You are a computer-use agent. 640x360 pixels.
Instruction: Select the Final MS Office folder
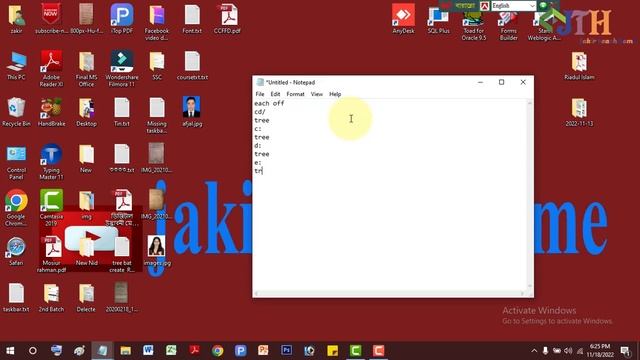pos(87,69)
